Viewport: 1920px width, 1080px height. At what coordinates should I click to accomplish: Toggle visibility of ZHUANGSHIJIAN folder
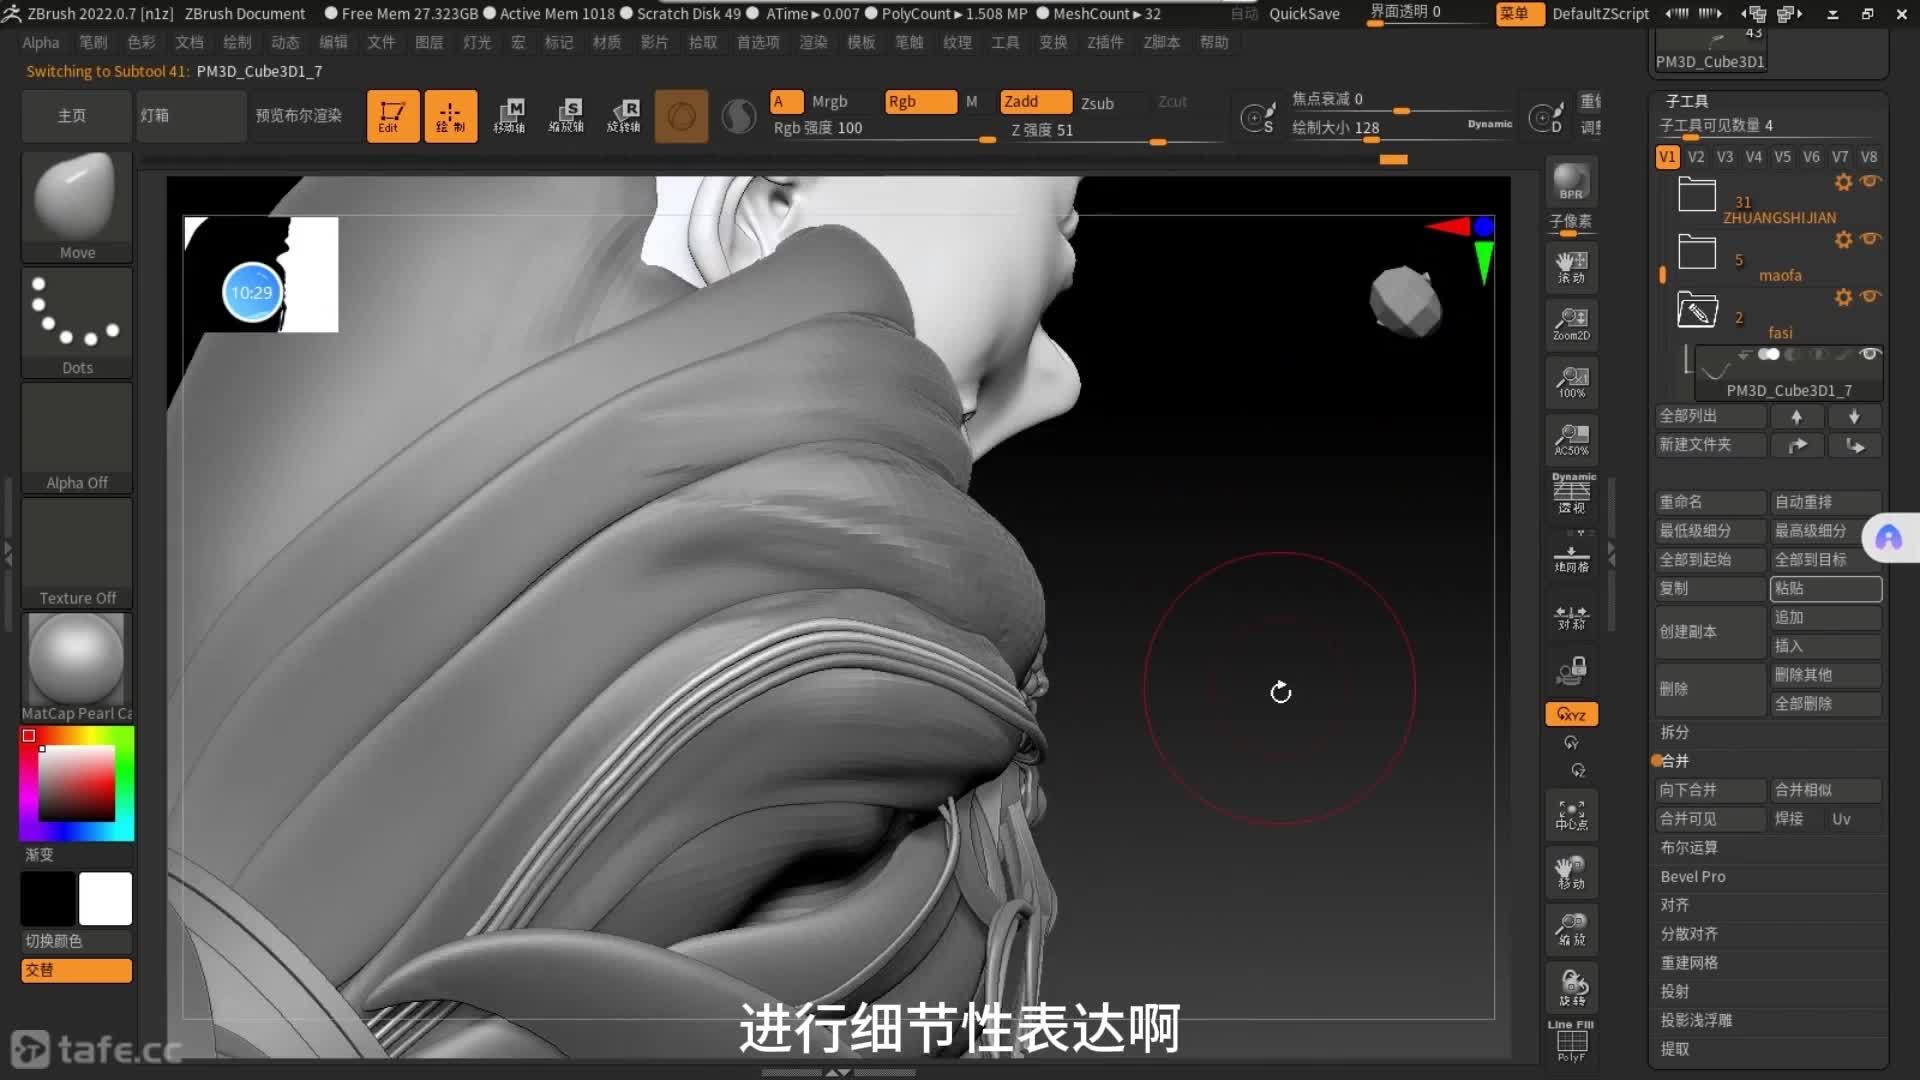1871,181
